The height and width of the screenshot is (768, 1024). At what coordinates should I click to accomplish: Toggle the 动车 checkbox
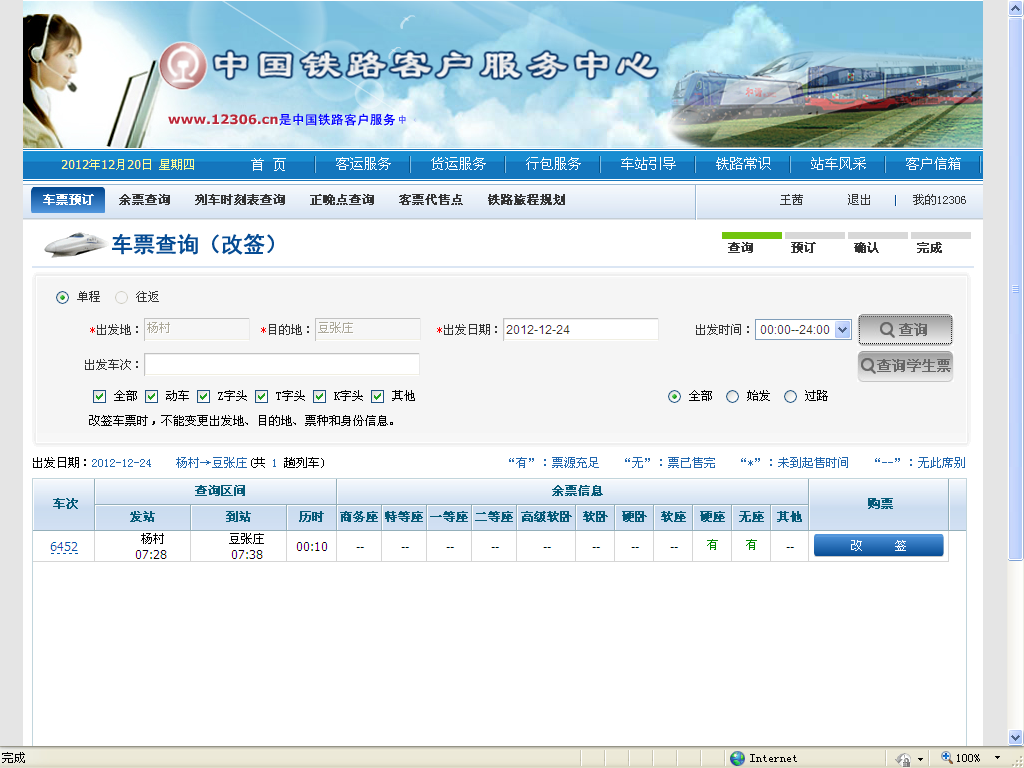(x=152, y=396)
